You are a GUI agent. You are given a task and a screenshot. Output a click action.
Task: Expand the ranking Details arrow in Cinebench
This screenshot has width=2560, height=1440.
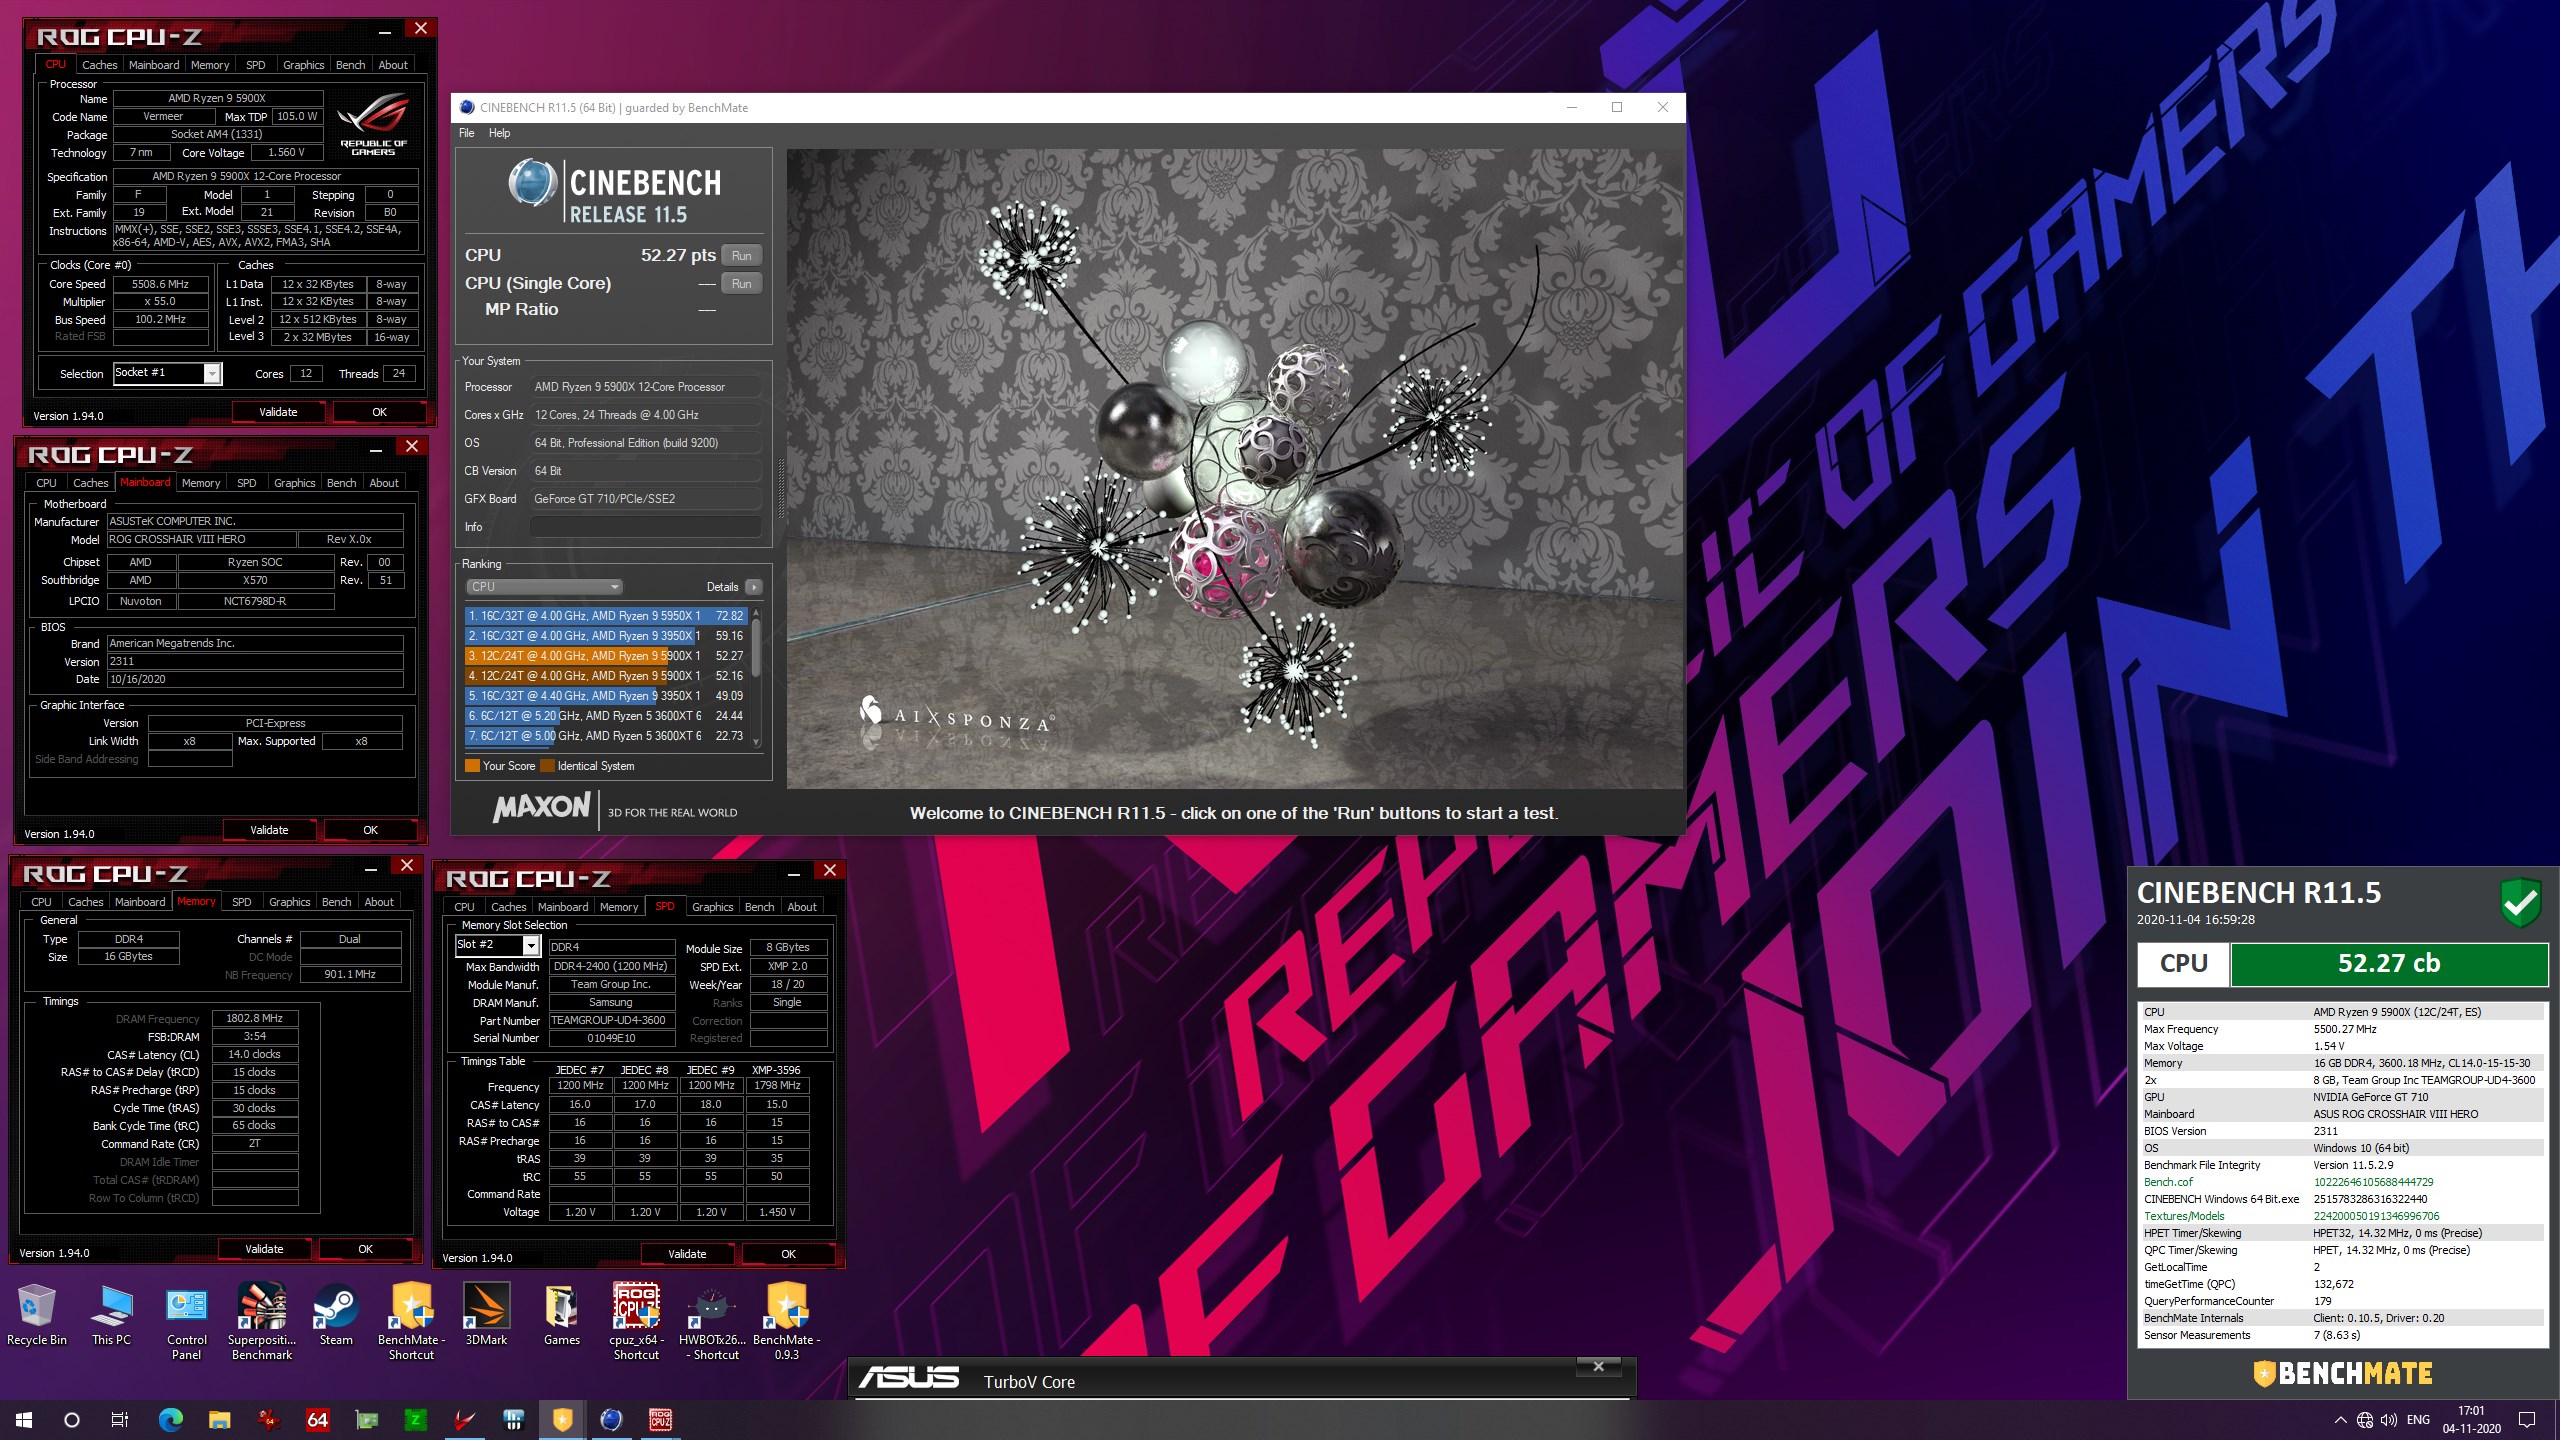pyautogui.click(x=754, y=587)
